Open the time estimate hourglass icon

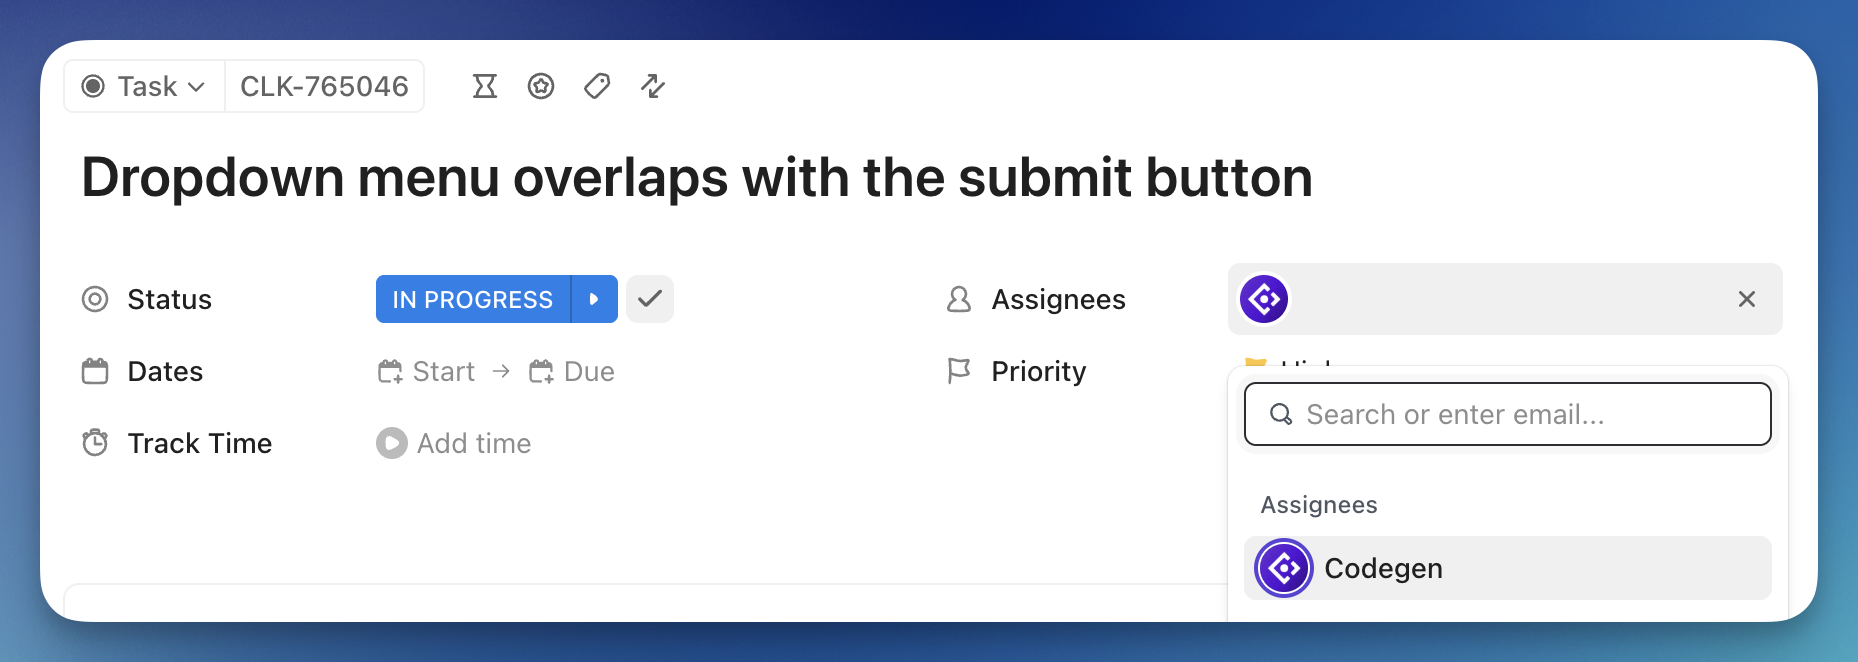(x=485, y=87)
